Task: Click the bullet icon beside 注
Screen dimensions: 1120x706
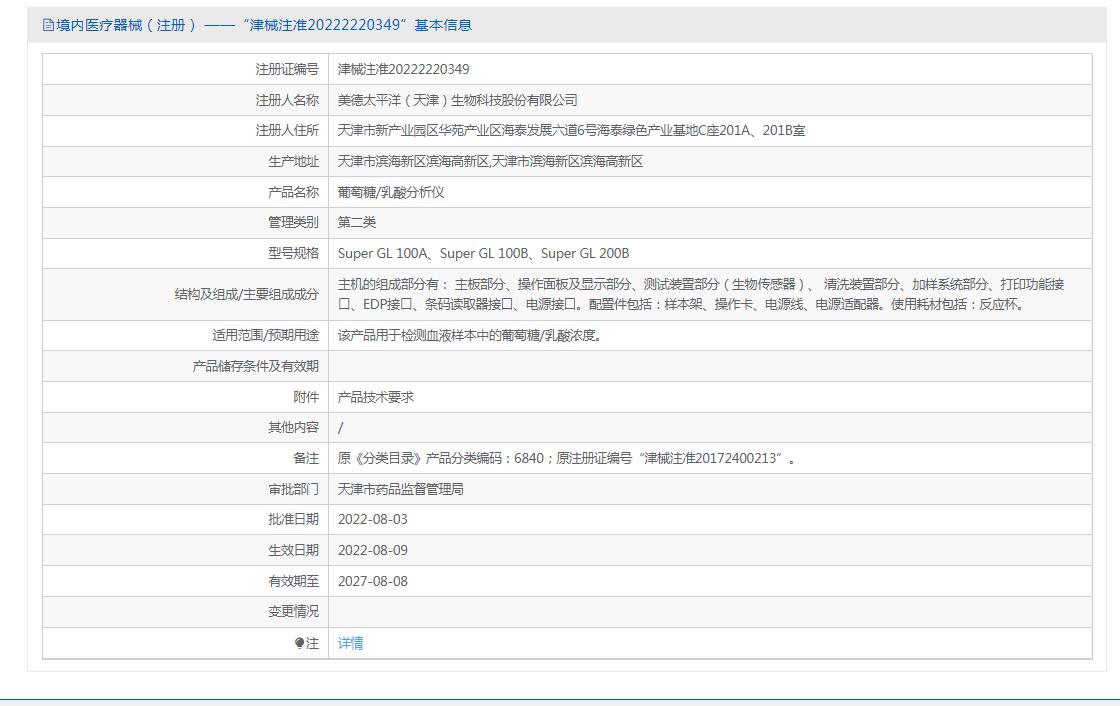Action: [299, 643]
